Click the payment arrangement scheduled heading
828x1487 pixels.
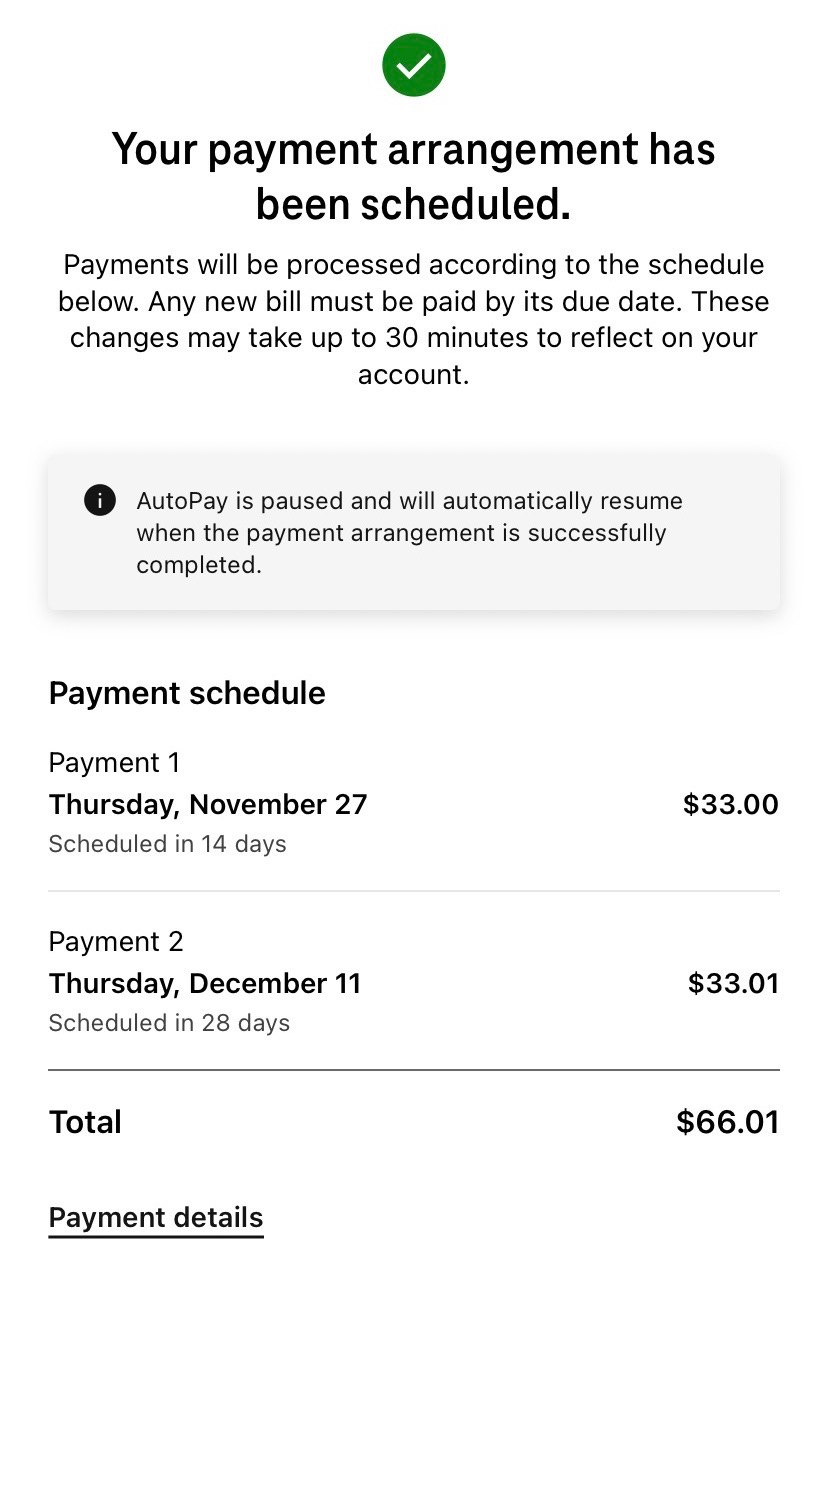413,176
